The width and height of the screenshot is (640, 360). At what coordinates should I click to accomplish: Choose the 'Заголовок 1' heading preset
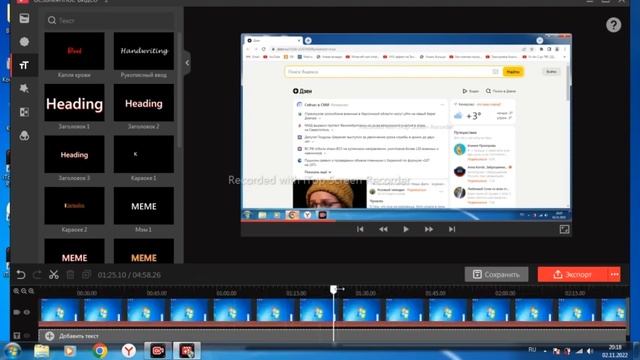coord(74,103)
